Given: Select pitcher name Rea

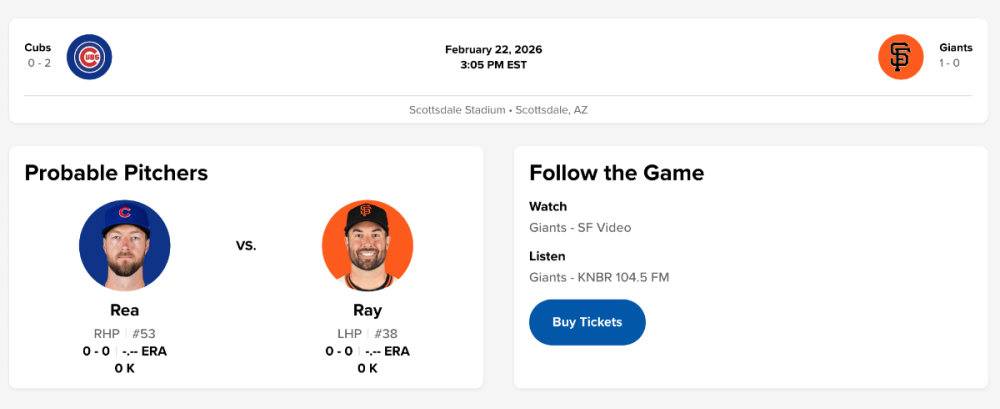Looking at the screenshot, I should point(125,310).
